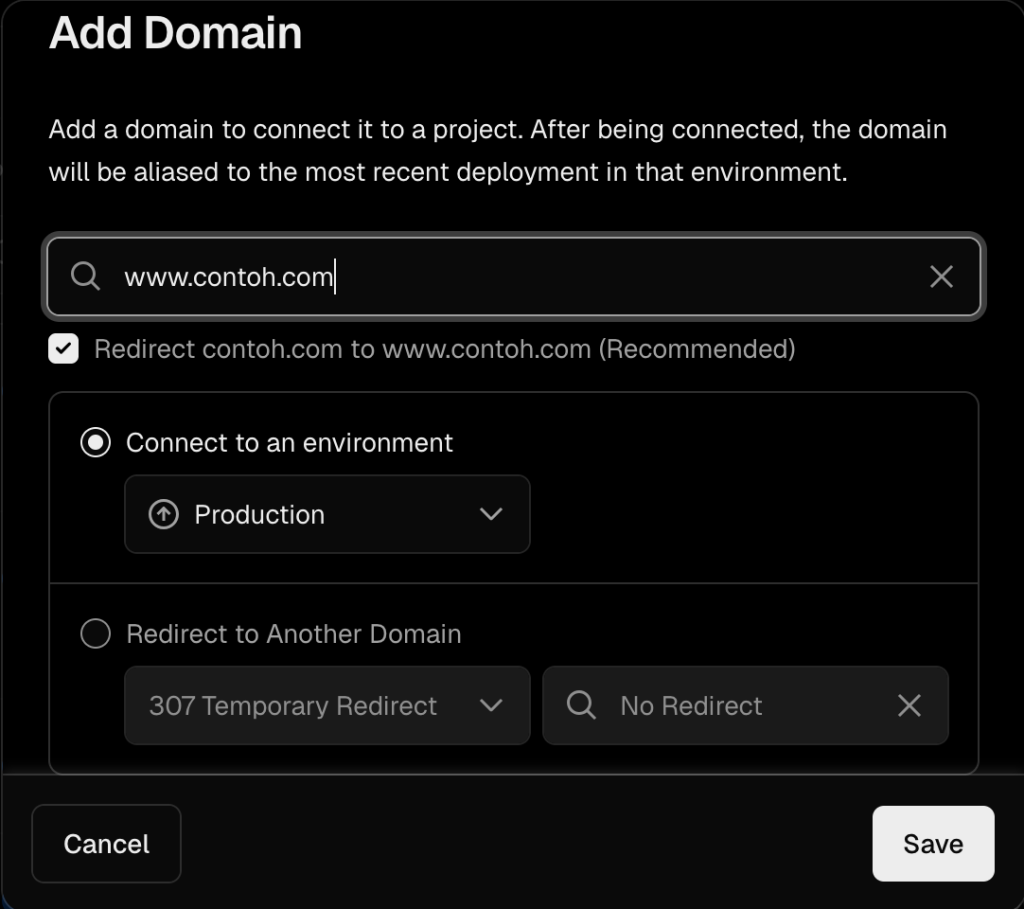1024x909 pixels.
Task: Clear the www.contoh.com domain input
Action: (941, 277)
